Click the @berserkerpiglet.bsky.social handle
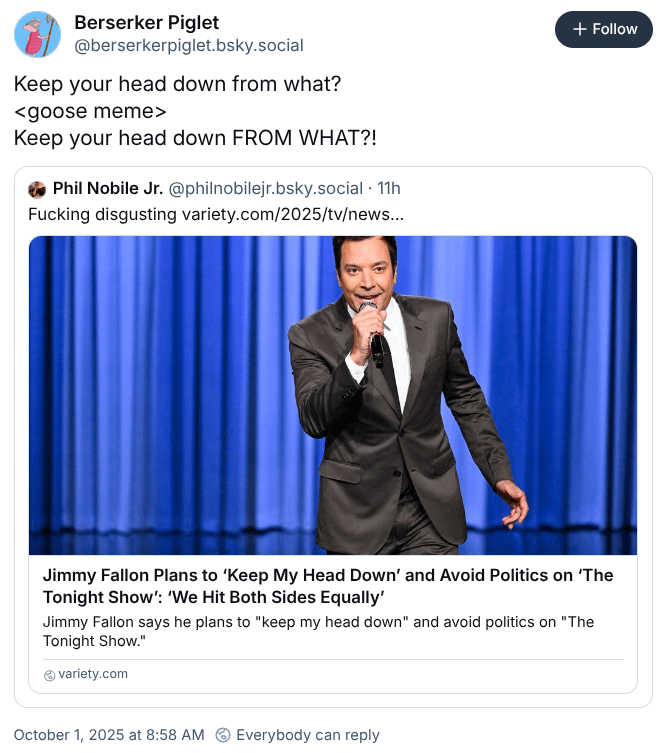Image resolution: width=667 pixels, height=753 pixels. [x=189, y=45]
